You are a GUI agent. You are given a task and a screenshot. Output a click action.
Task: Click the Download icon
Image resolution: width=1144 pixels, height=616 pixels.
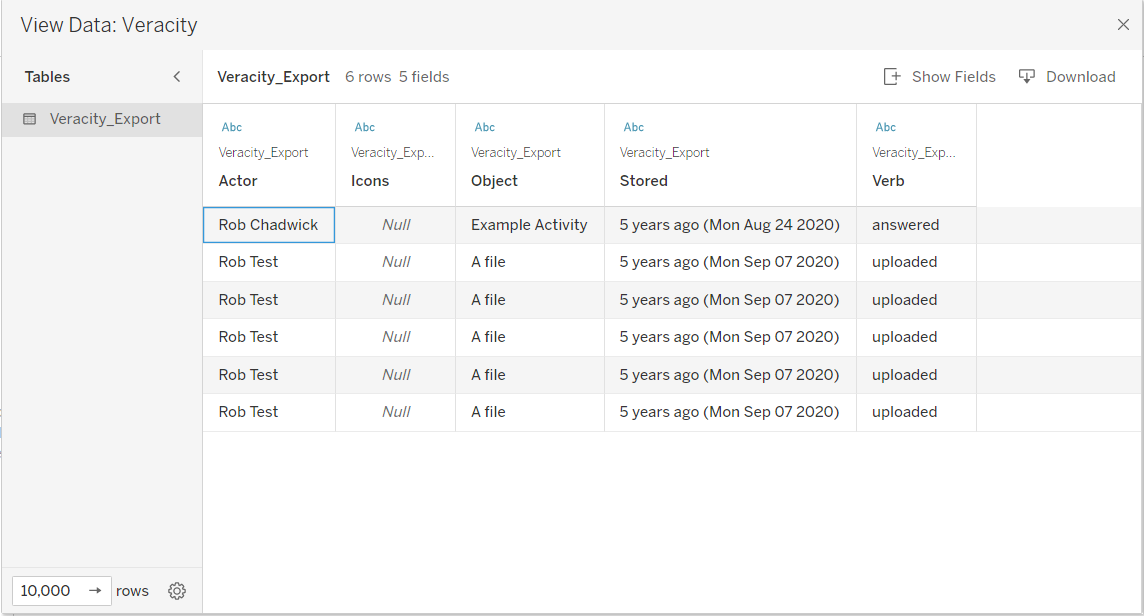click(1027, 77)
